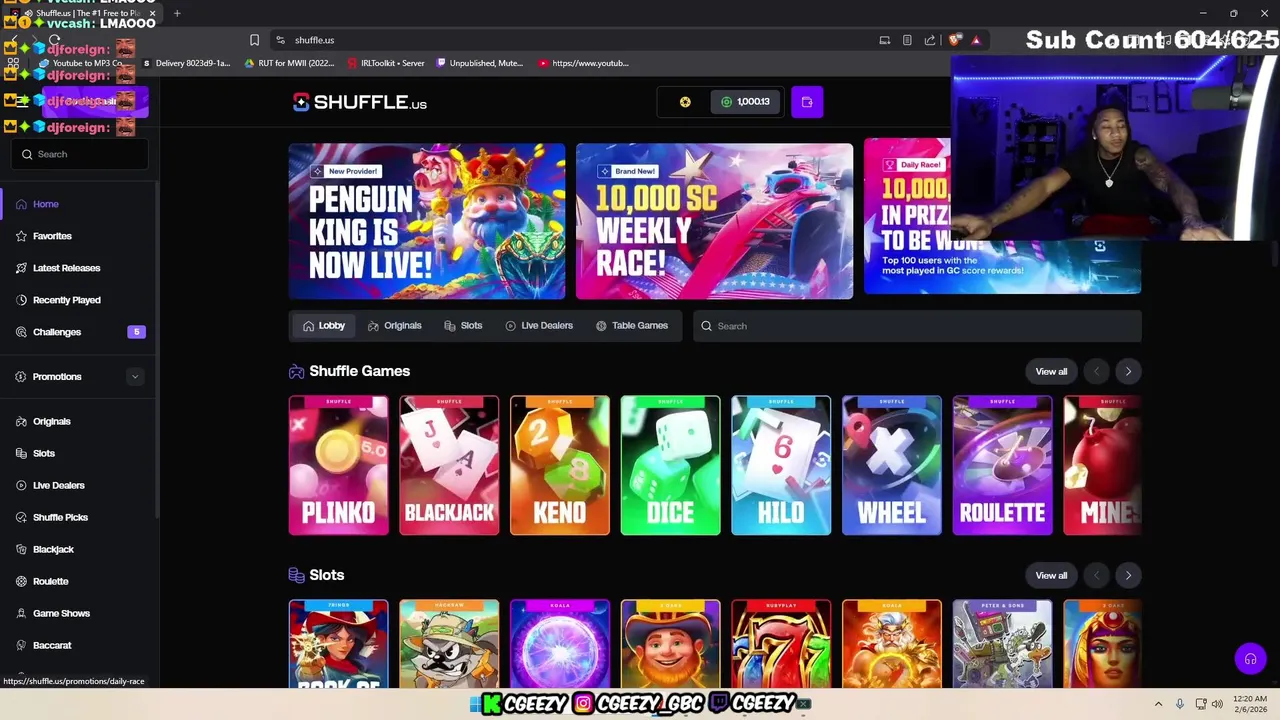Click the Slots sidebar icon
Viewport: 1280px width, 720px height.
tap(21, 454)
